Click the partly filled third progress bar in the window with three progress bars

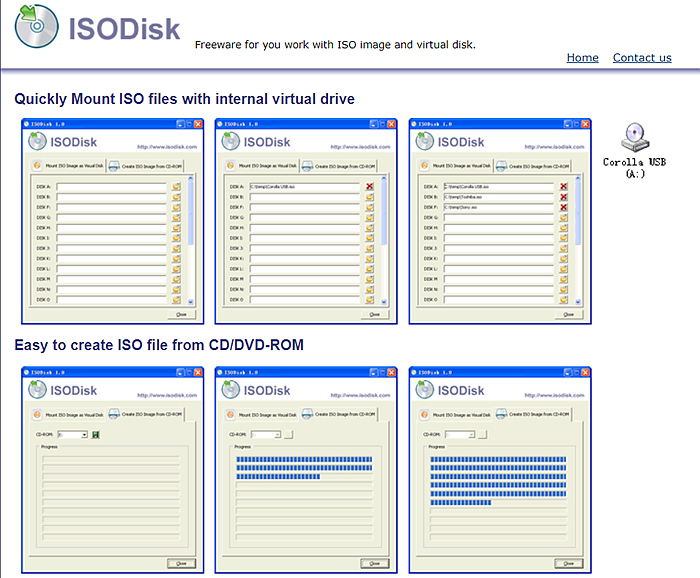pyautogui.click(x=304, y=477)
